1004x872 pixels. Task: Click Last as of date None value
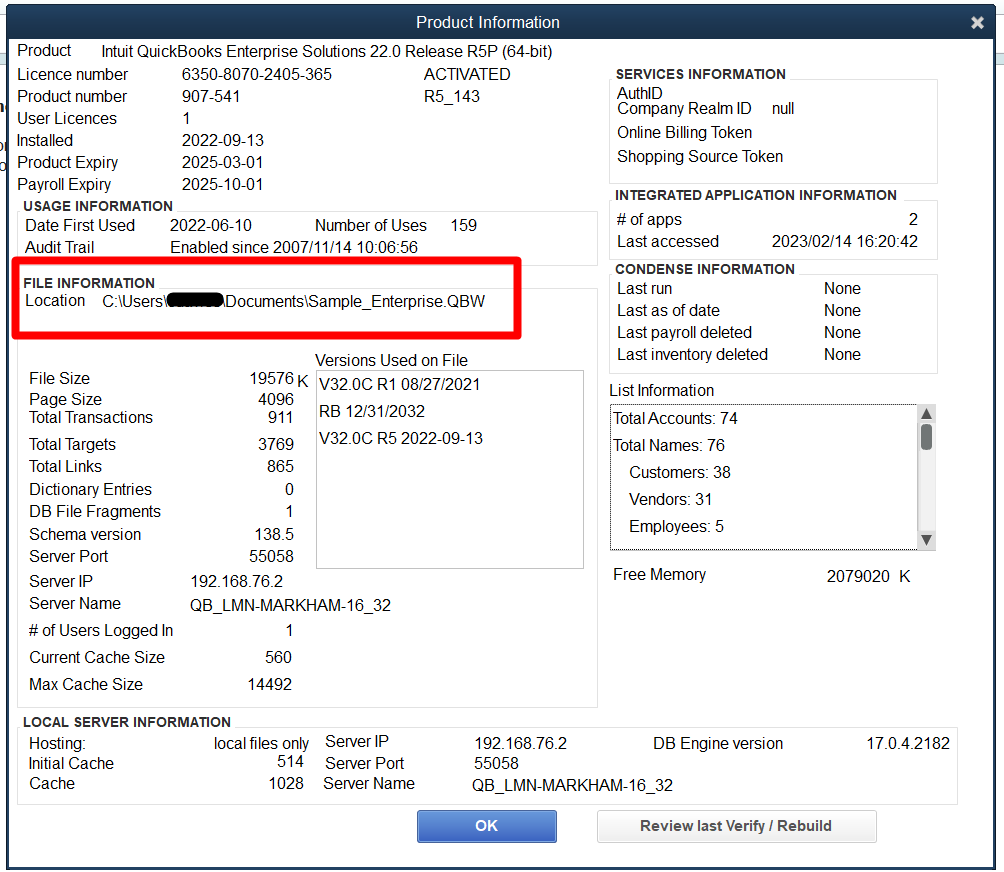click(842, 311)
